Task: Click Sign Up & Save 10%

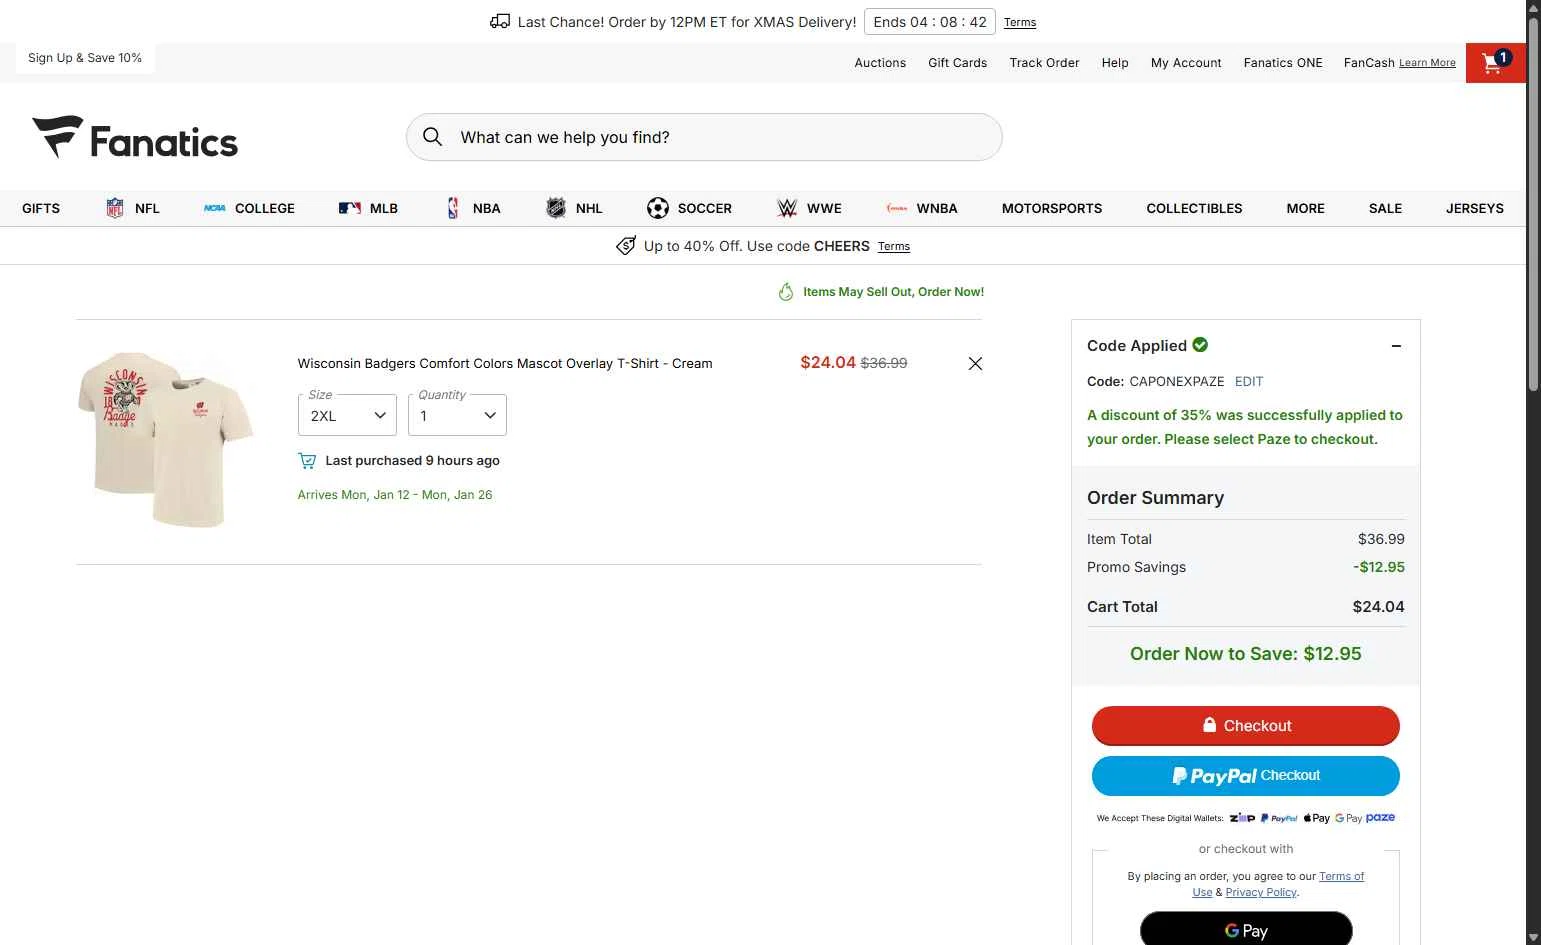Action: (85, 58)
